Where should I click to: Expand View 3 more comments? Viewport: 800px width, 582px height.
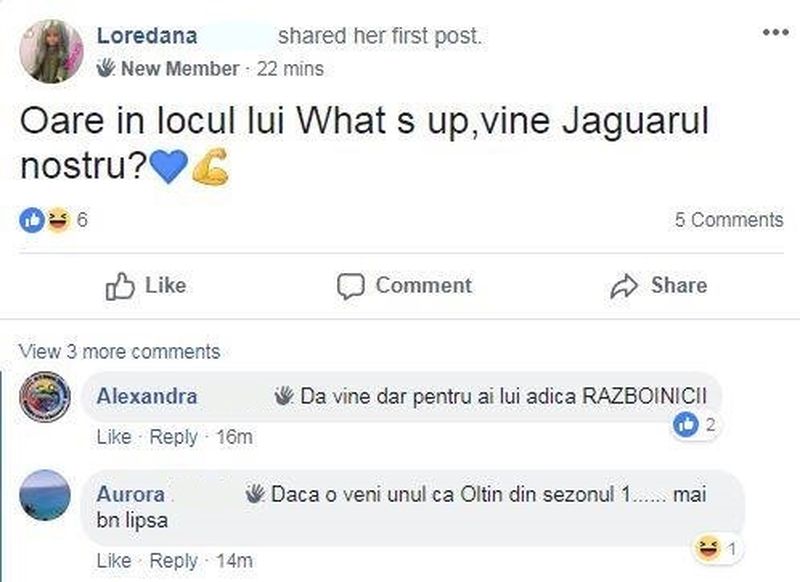point(119,351)
